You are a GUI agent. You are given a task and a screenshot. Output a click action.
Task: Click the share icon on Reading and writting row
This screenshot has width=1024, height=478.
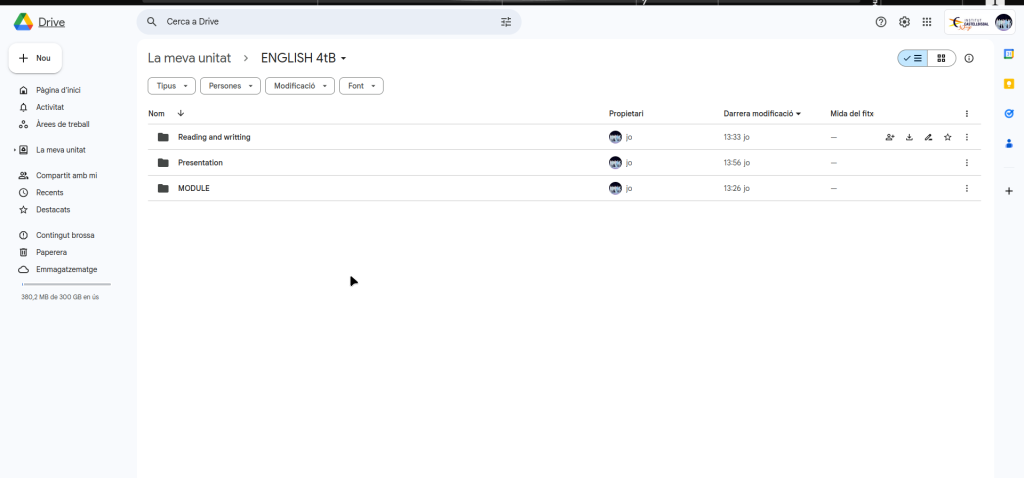(x=890, y=137)
